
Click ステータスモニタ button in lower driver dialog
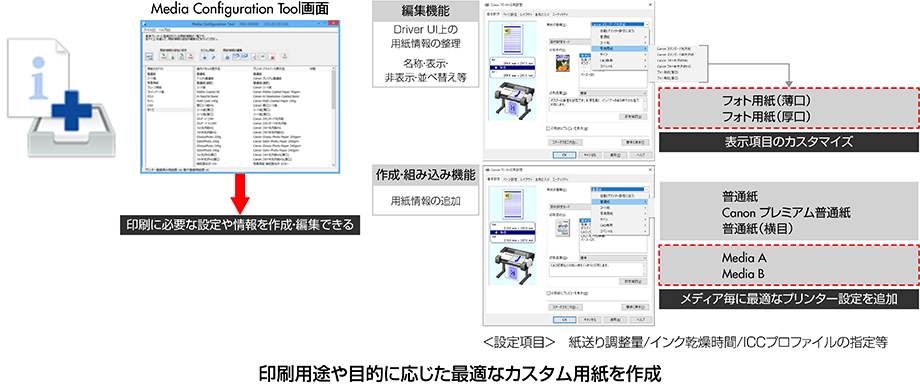565,307
